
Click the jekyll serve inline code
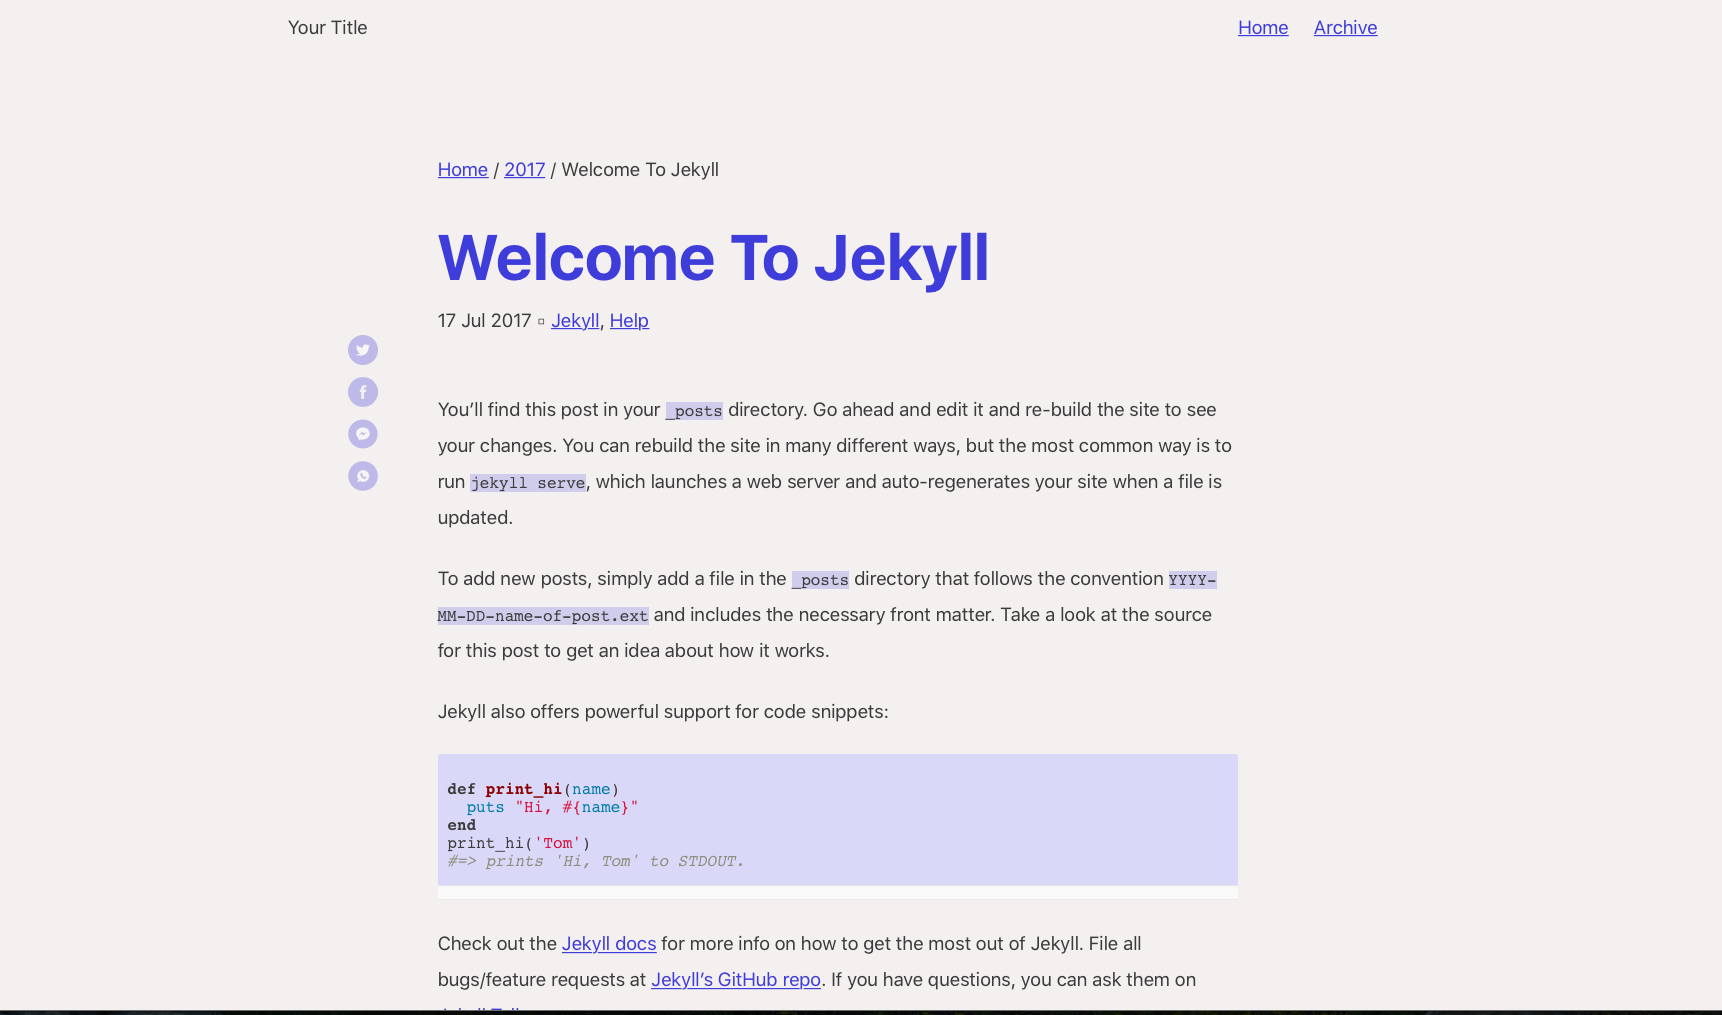[x=528, y=483]
